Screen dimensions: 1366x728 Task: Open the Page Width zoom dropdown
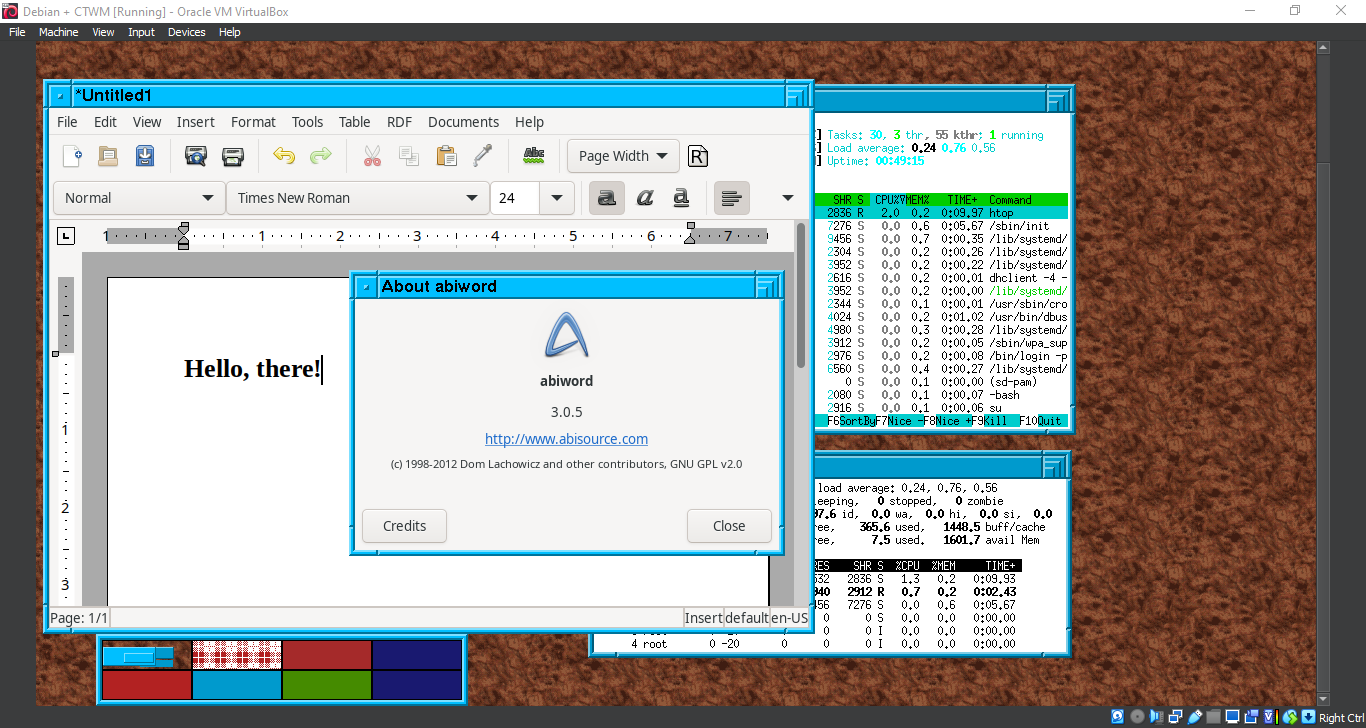click(622, 156)
